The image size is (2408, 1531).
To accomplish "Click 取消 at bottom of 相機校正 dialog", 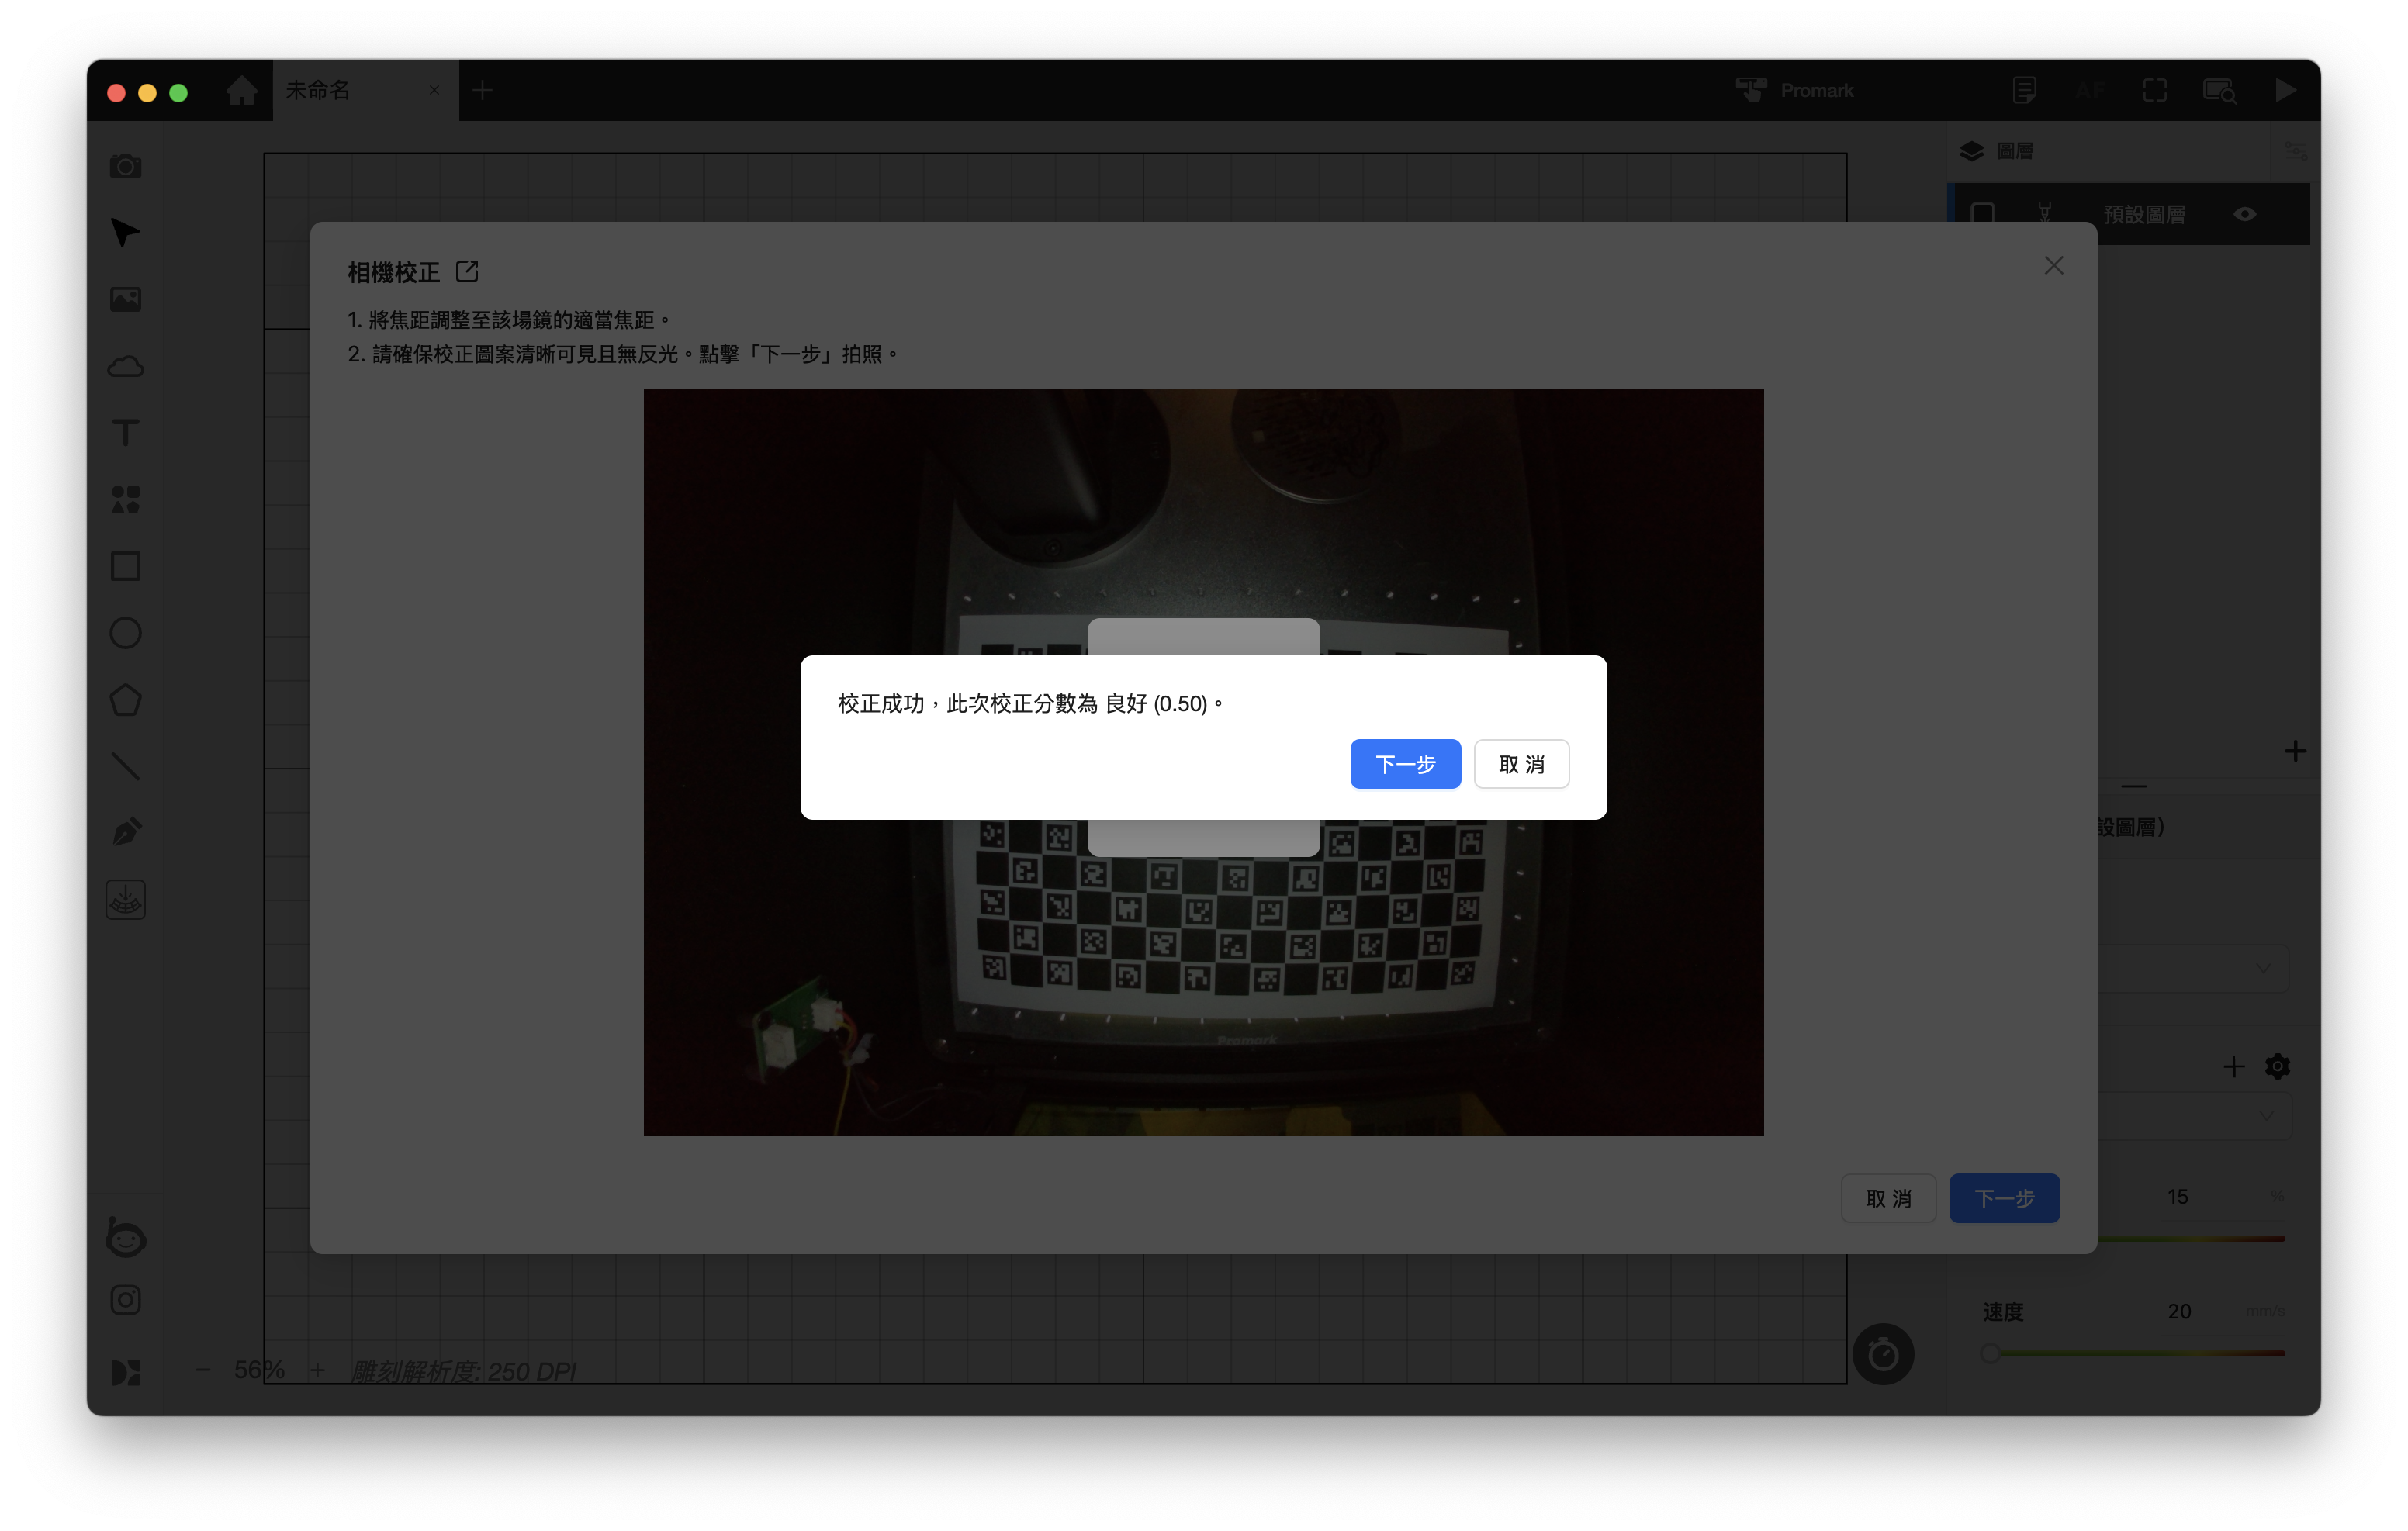I will [x=1887, y=1198].
